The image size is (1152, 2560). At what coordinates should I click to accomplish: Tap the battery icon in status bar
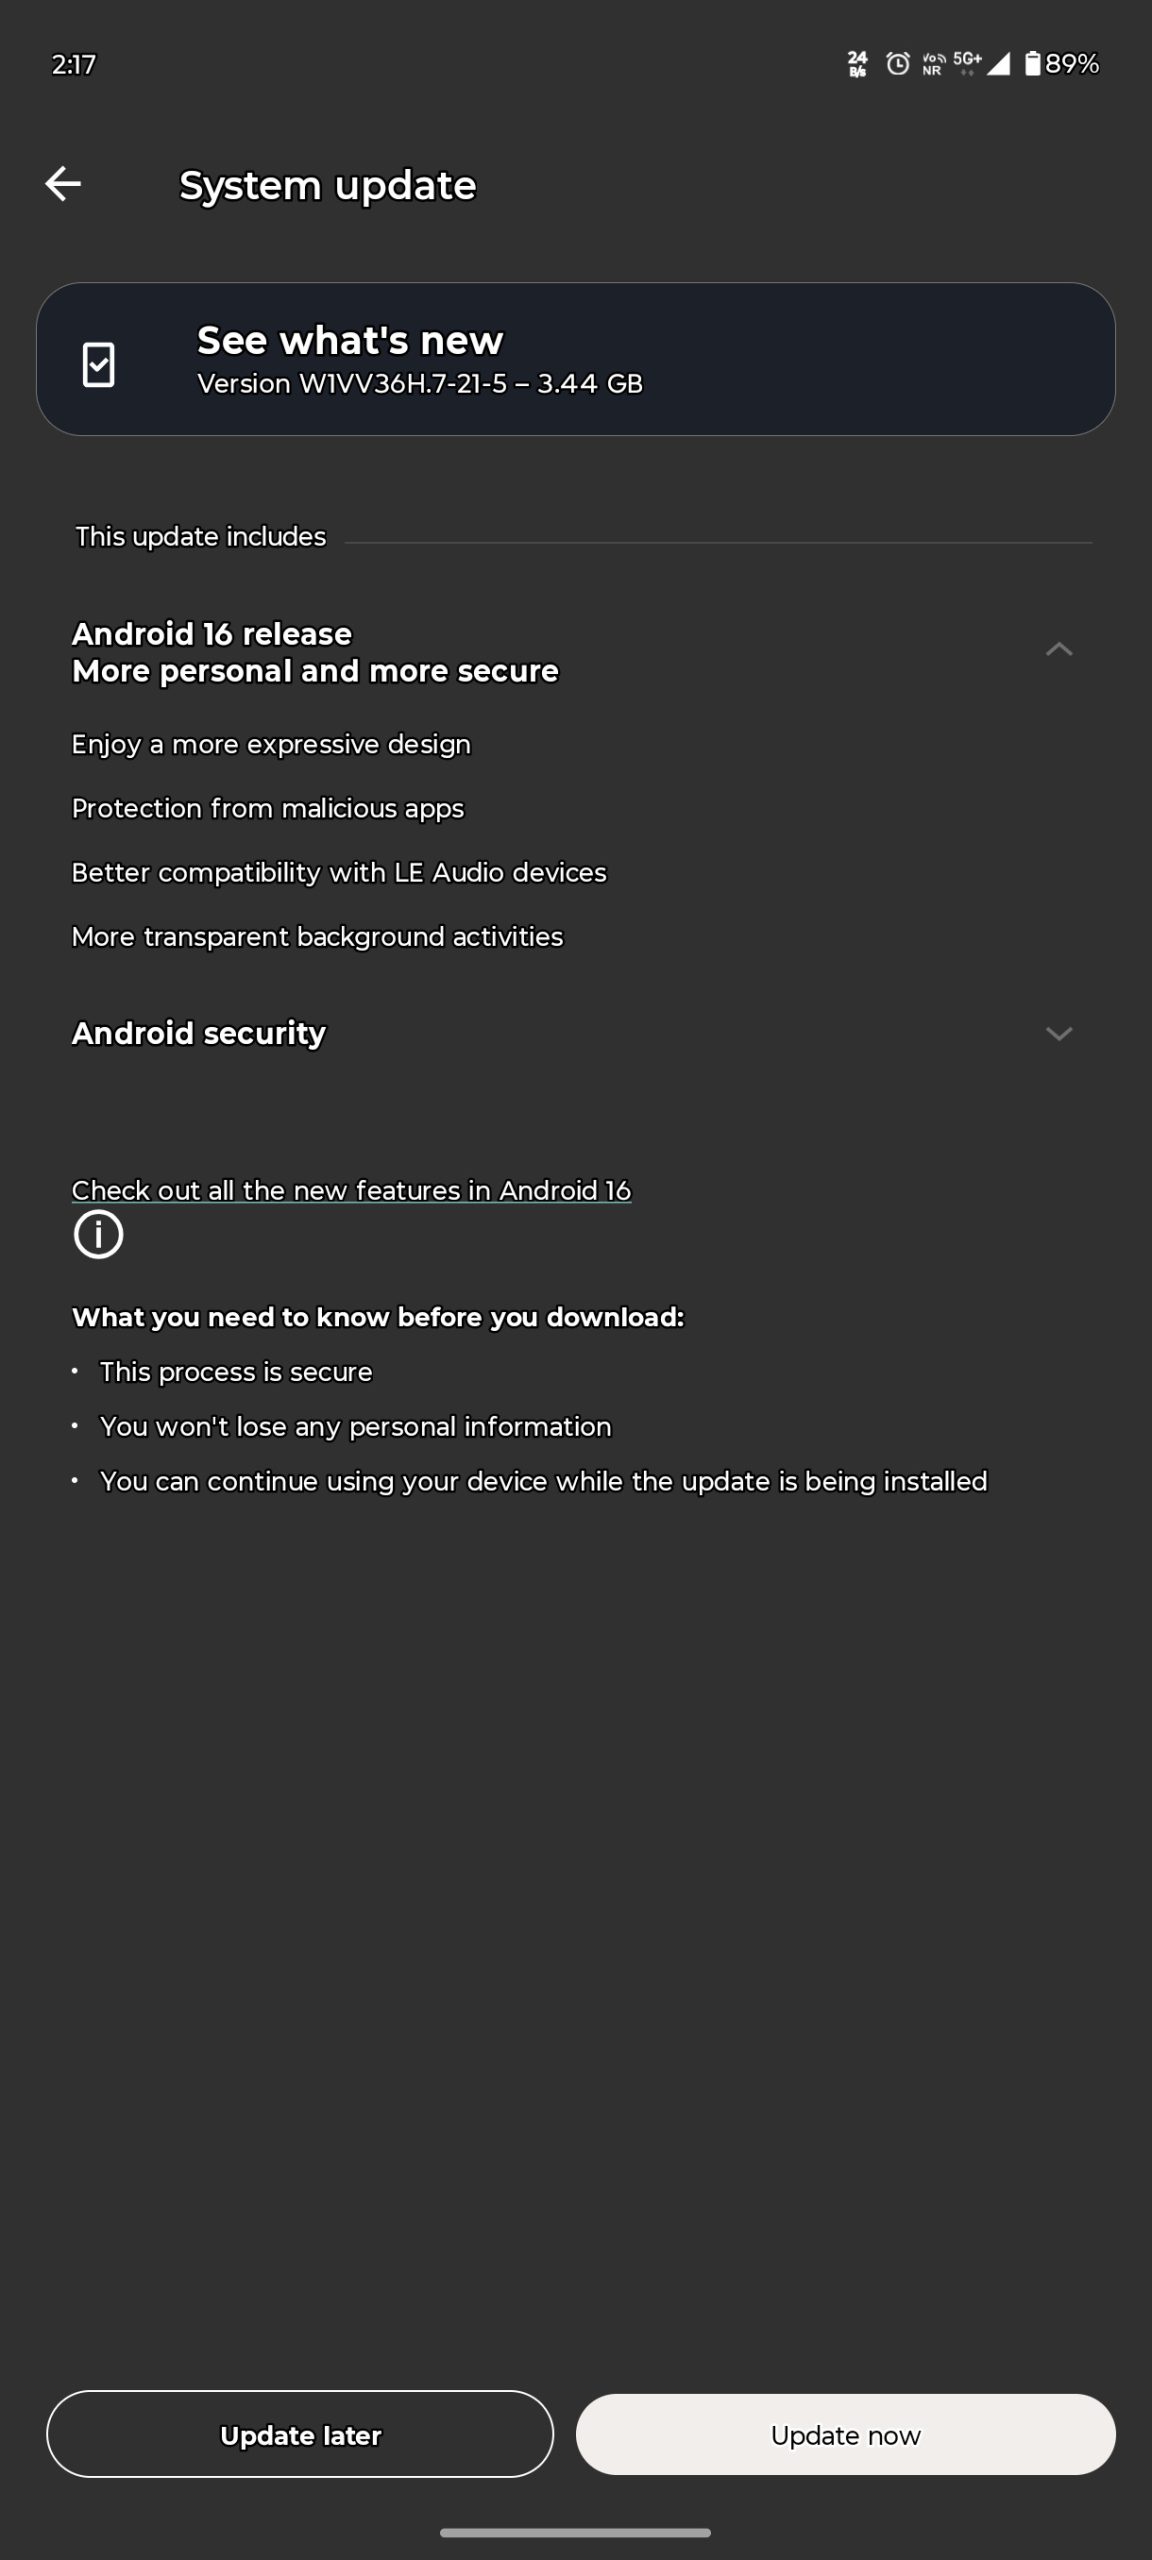point(1032,65)
